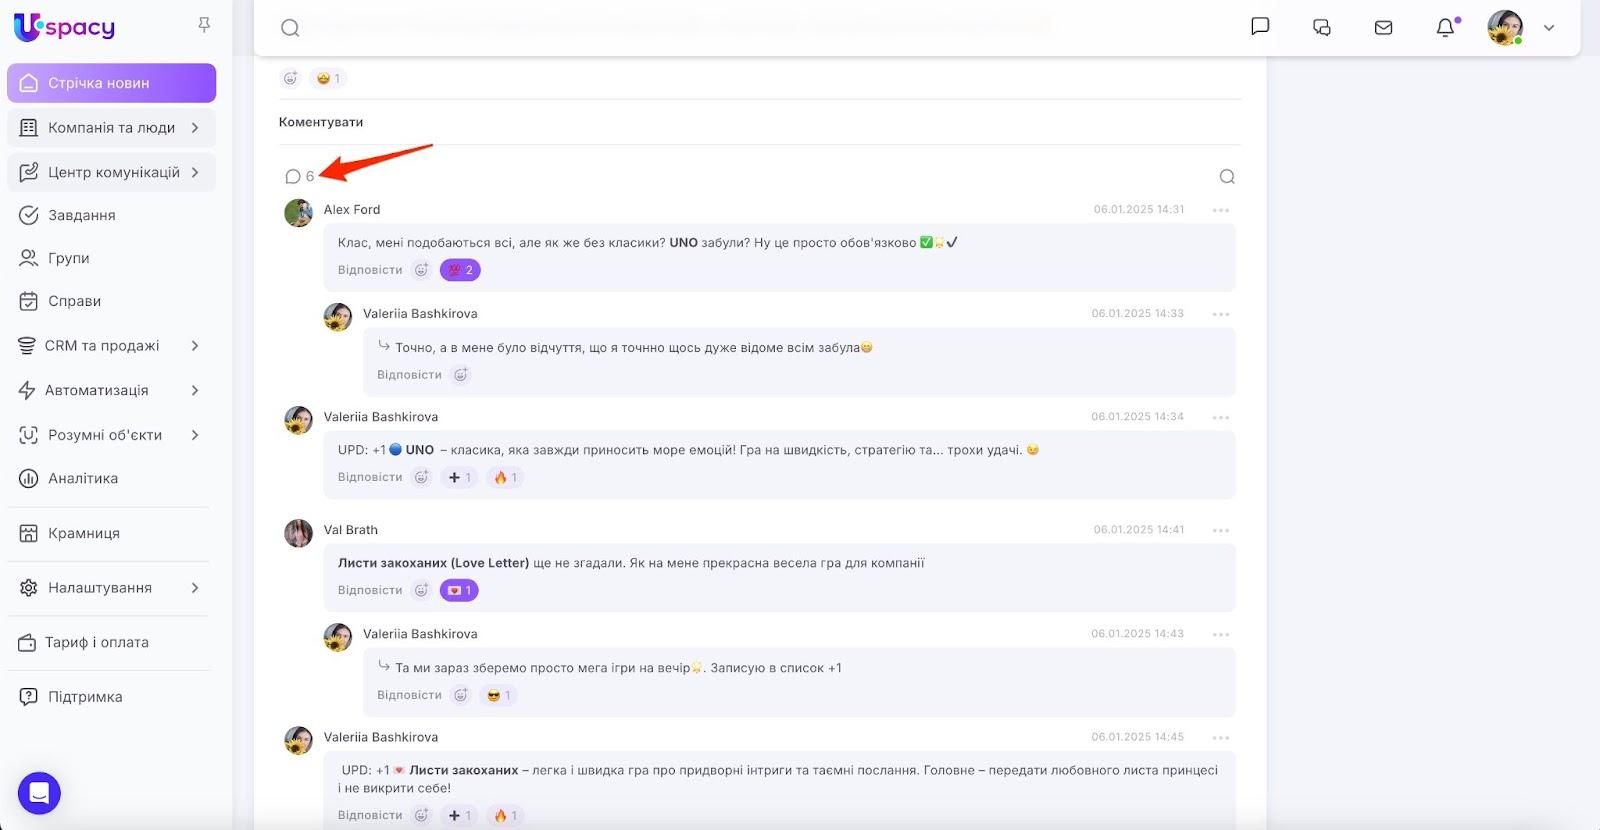1600x830 pixels.
Task: Open the support chat widget button
Action: point(39,794)
